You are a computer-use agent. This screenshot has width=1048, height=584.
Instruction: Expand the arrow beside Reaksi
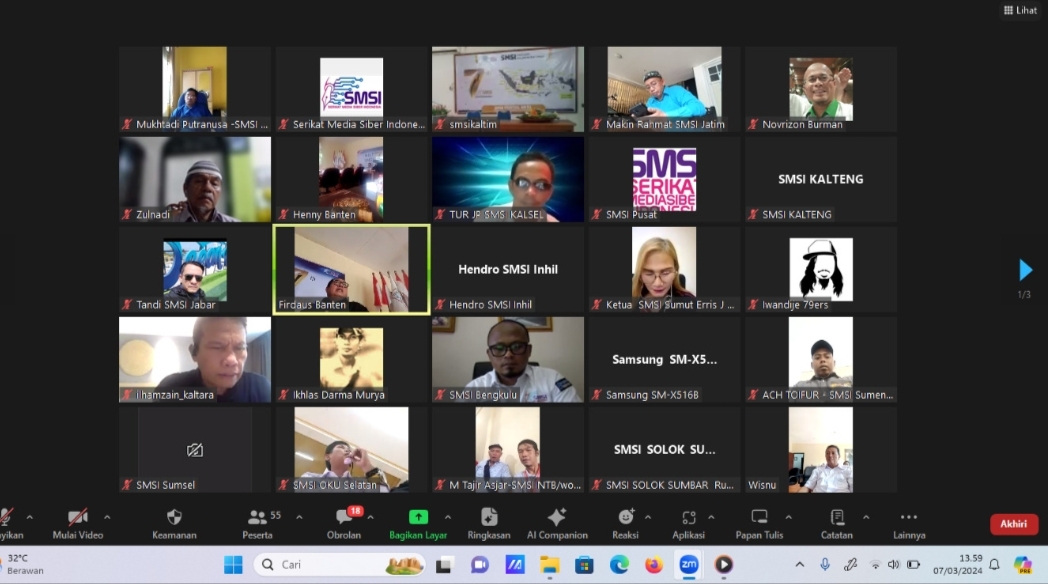tap(647, 517)
